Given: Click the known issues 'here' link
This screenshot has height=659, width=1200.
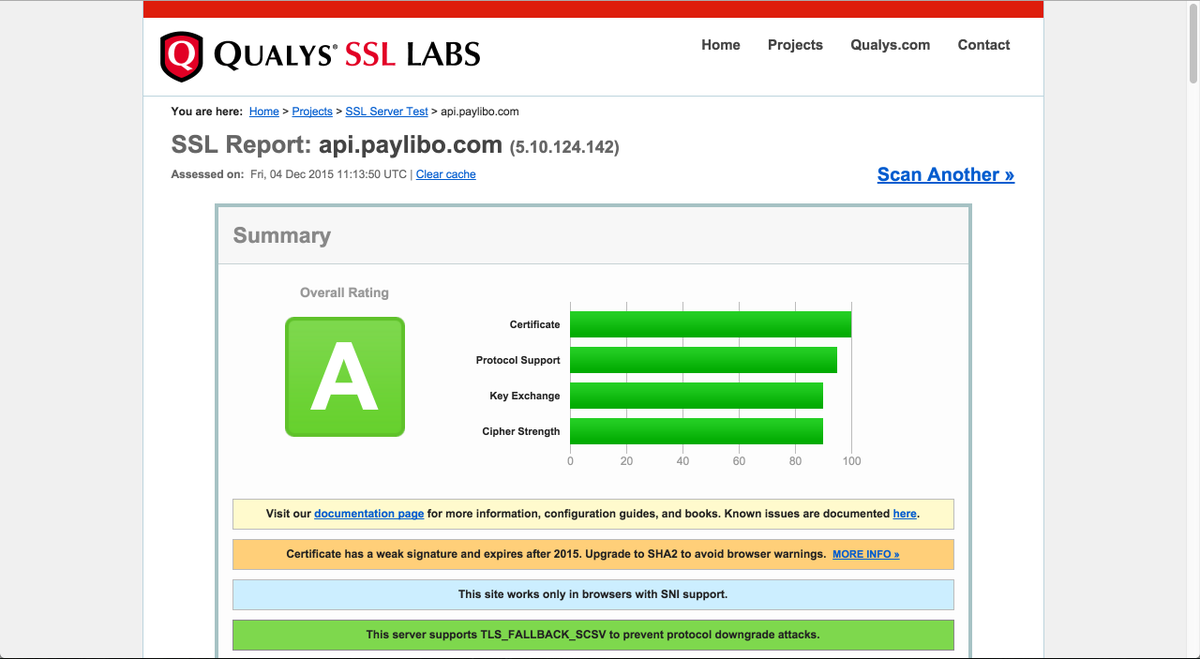Looking at the screenshot, I should pyautogui.click(x=905, y=514).
